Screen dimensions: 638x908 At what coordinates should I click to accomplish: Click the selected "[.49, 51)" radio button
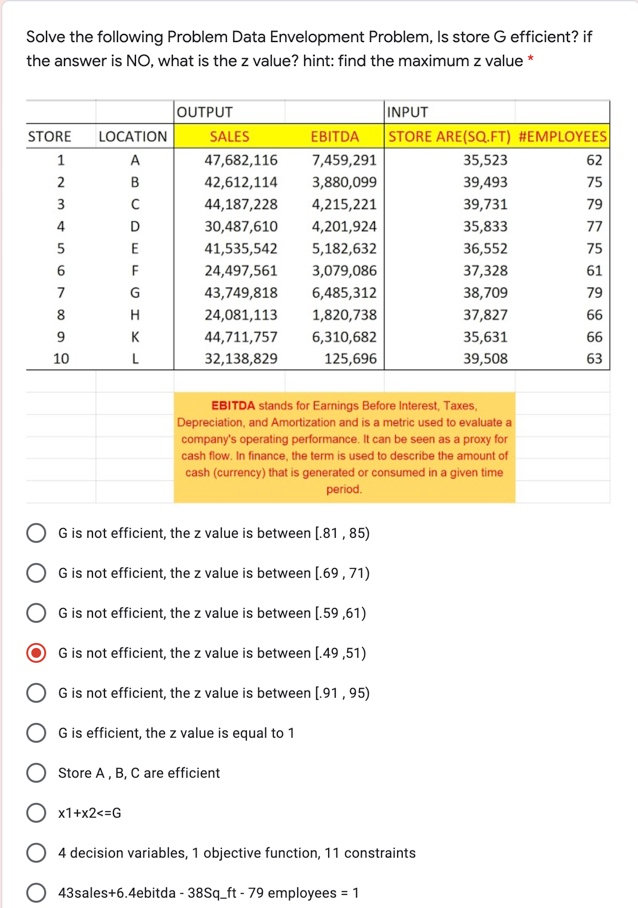click(x=36, y=653)
